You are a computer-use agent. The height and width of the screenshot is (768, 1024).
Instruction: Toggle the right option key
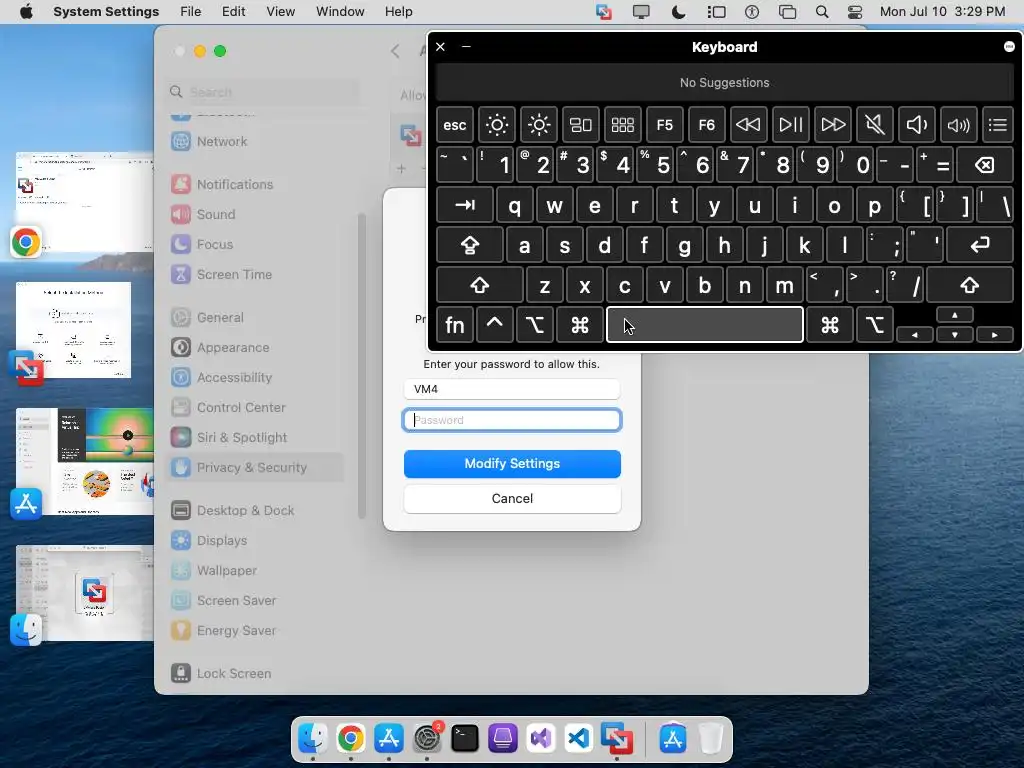tap(874, 325)
